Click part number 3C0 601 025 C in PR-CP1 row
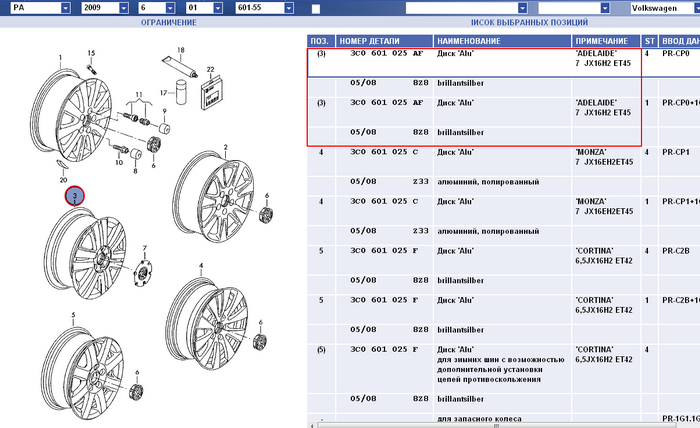This screenshot has width=700, height=428. point(384,152)
